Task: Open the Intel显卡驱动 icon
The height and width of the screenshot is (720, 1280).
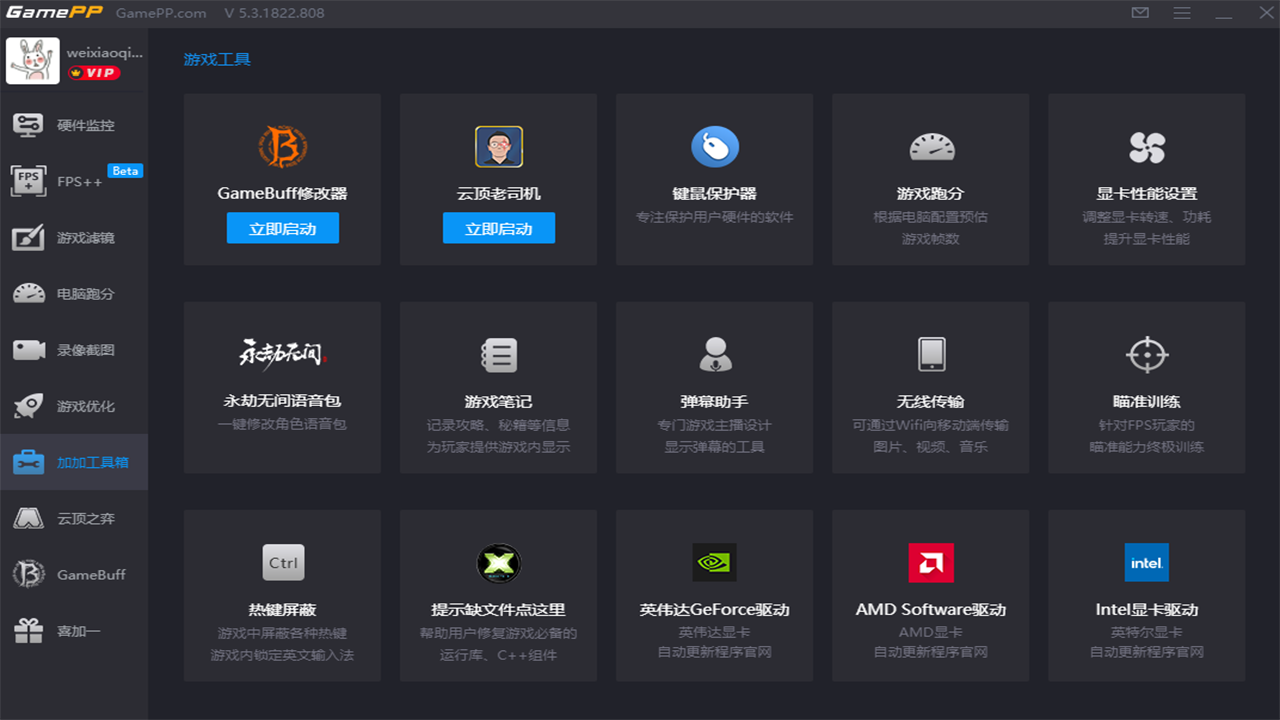Action: click(1147, 562)
